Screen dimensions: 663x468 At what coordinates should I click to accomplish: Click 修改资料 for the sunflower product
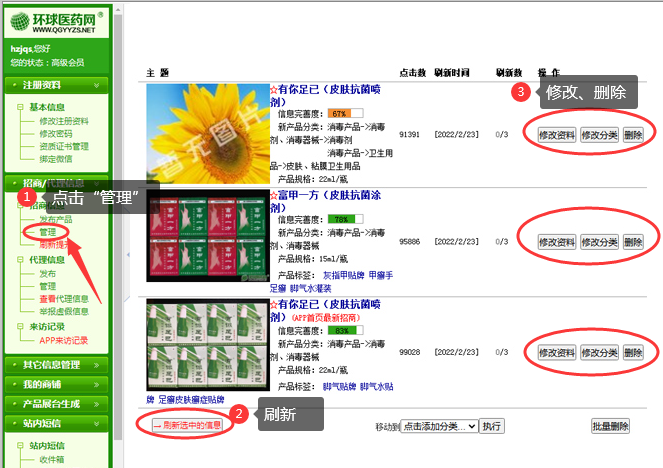pyautogui.click(x=556, y=134)
